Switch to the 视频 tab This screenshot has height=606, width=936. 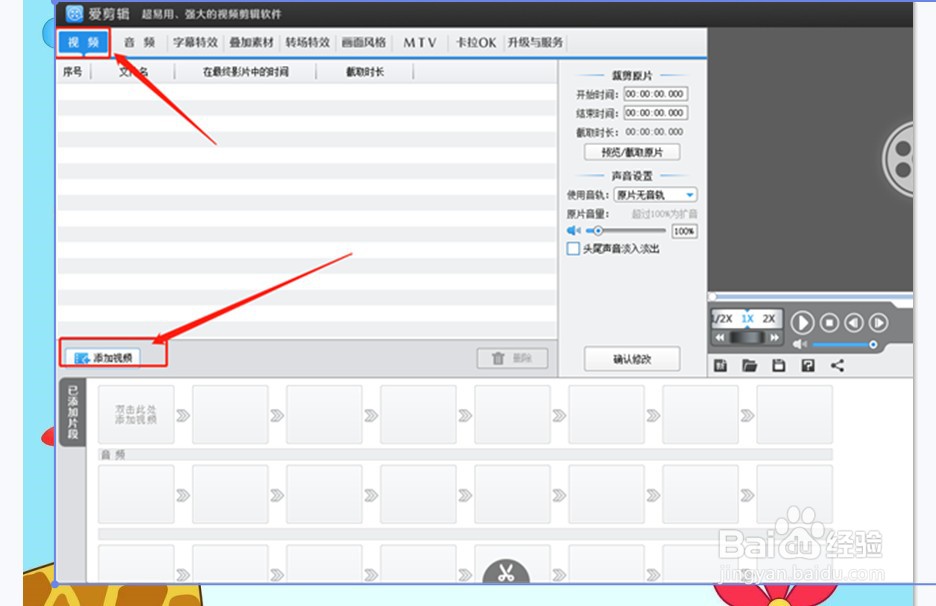pos(84,42)
